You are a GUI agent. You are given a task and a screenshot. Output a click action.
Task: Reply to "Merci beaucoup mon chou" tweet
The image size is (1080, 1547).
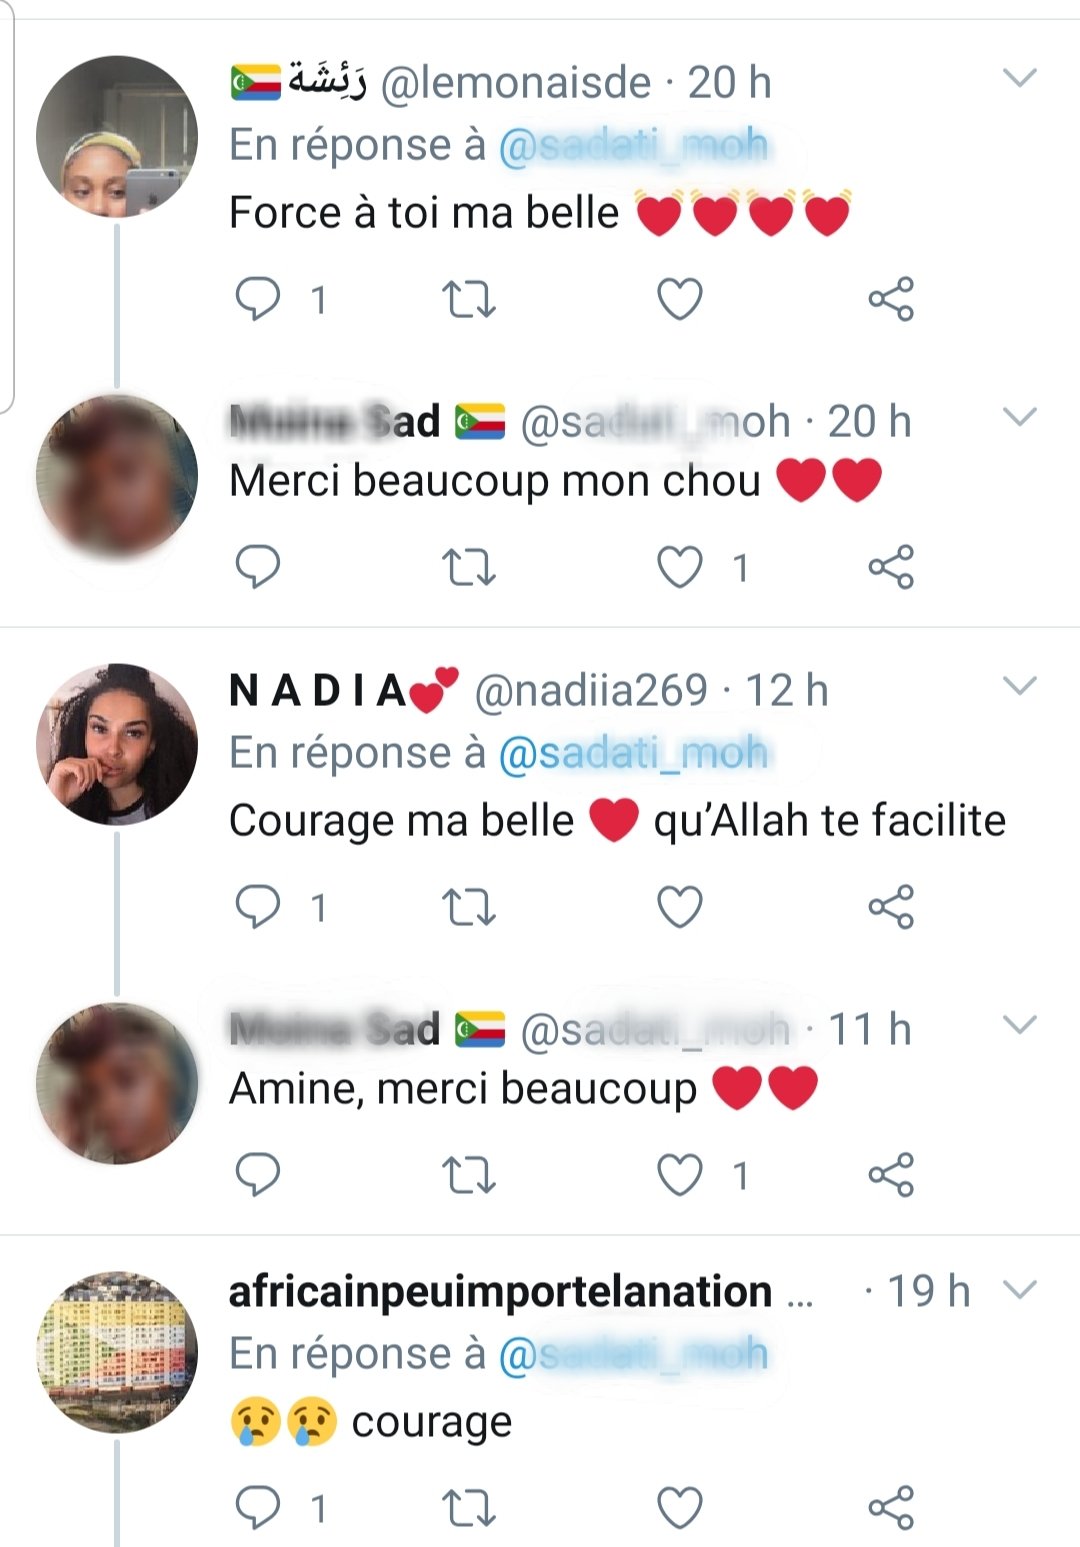point(258,567)
